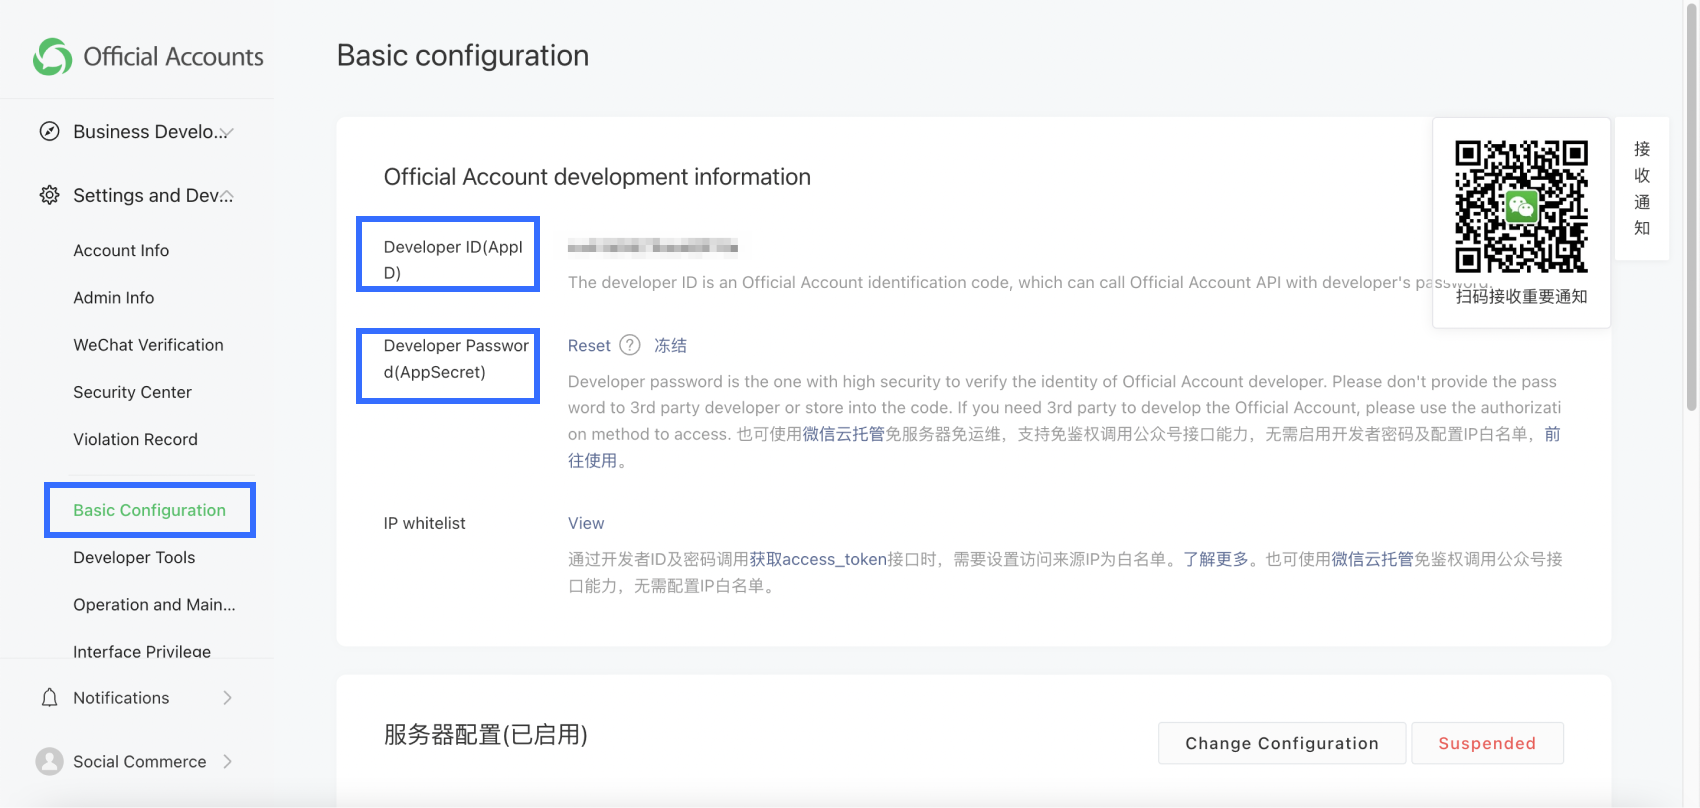Click the Business Development compass icon
Screen dimensions: 1700x808
click(49, 131)
